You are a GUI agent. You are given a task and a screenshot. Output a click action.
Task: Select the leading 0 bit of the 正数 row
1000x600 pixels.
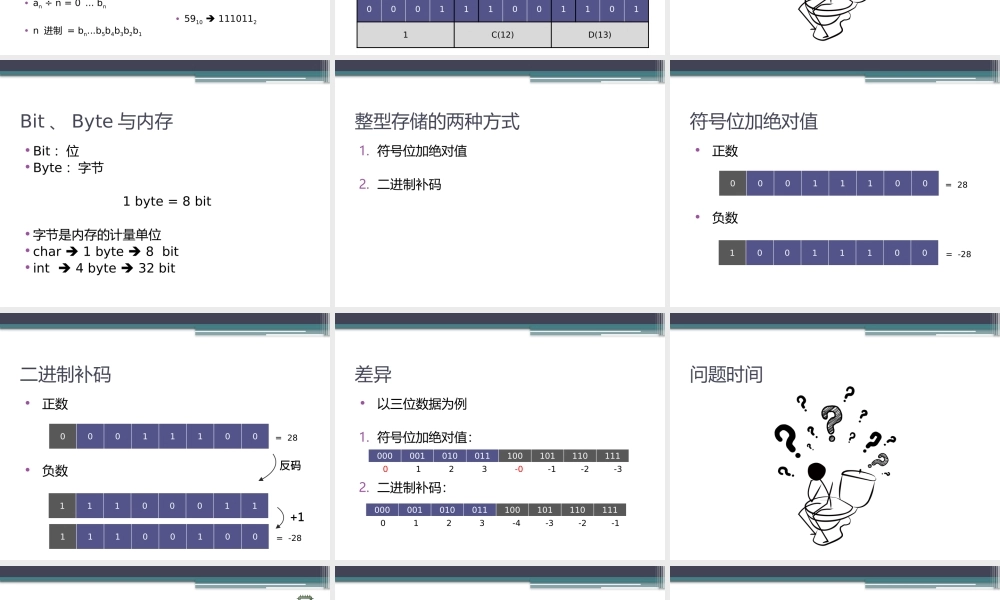(732, 183)
